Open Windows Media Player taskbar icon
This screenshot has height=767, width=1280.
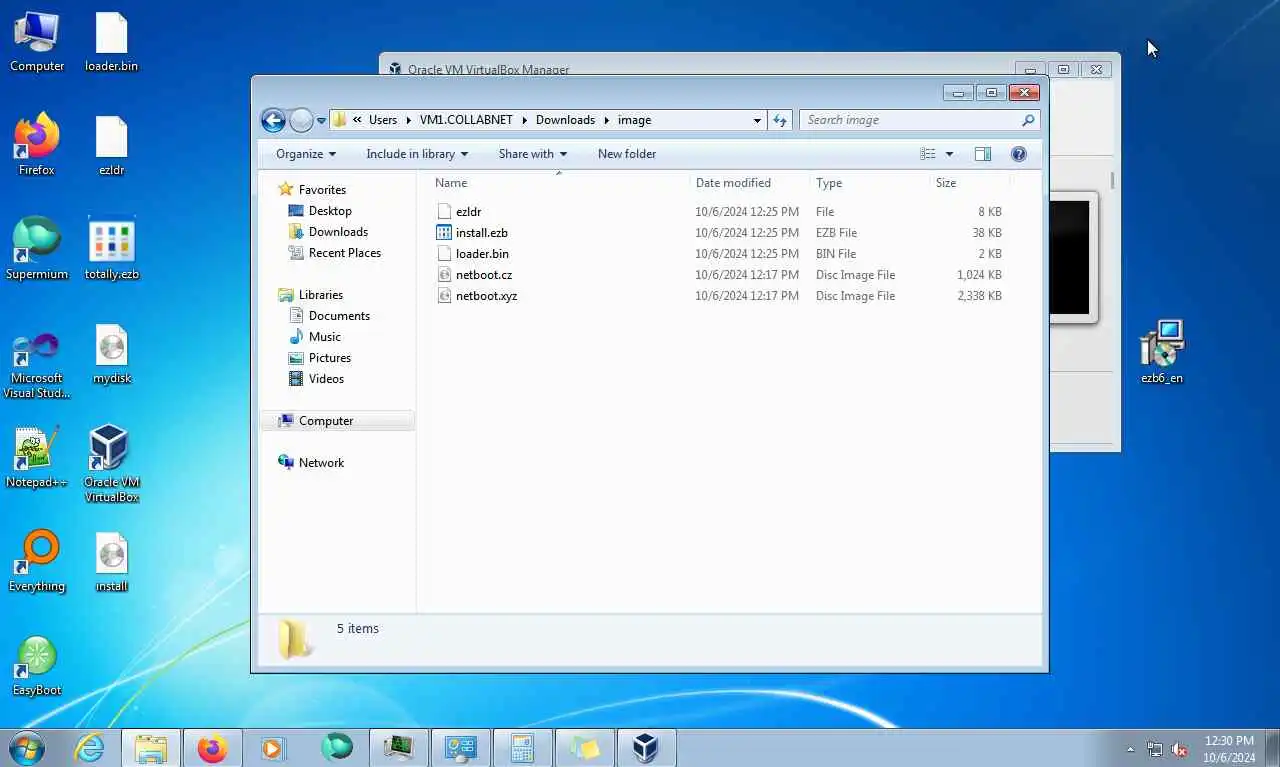[x=273, y=747]
